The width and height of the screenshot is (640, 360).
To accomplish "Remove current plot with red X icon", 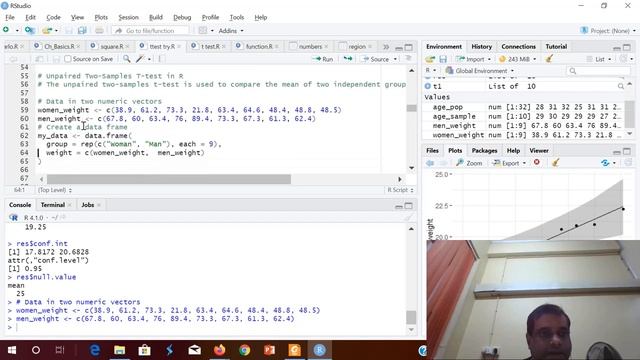I will click(537, 162).
